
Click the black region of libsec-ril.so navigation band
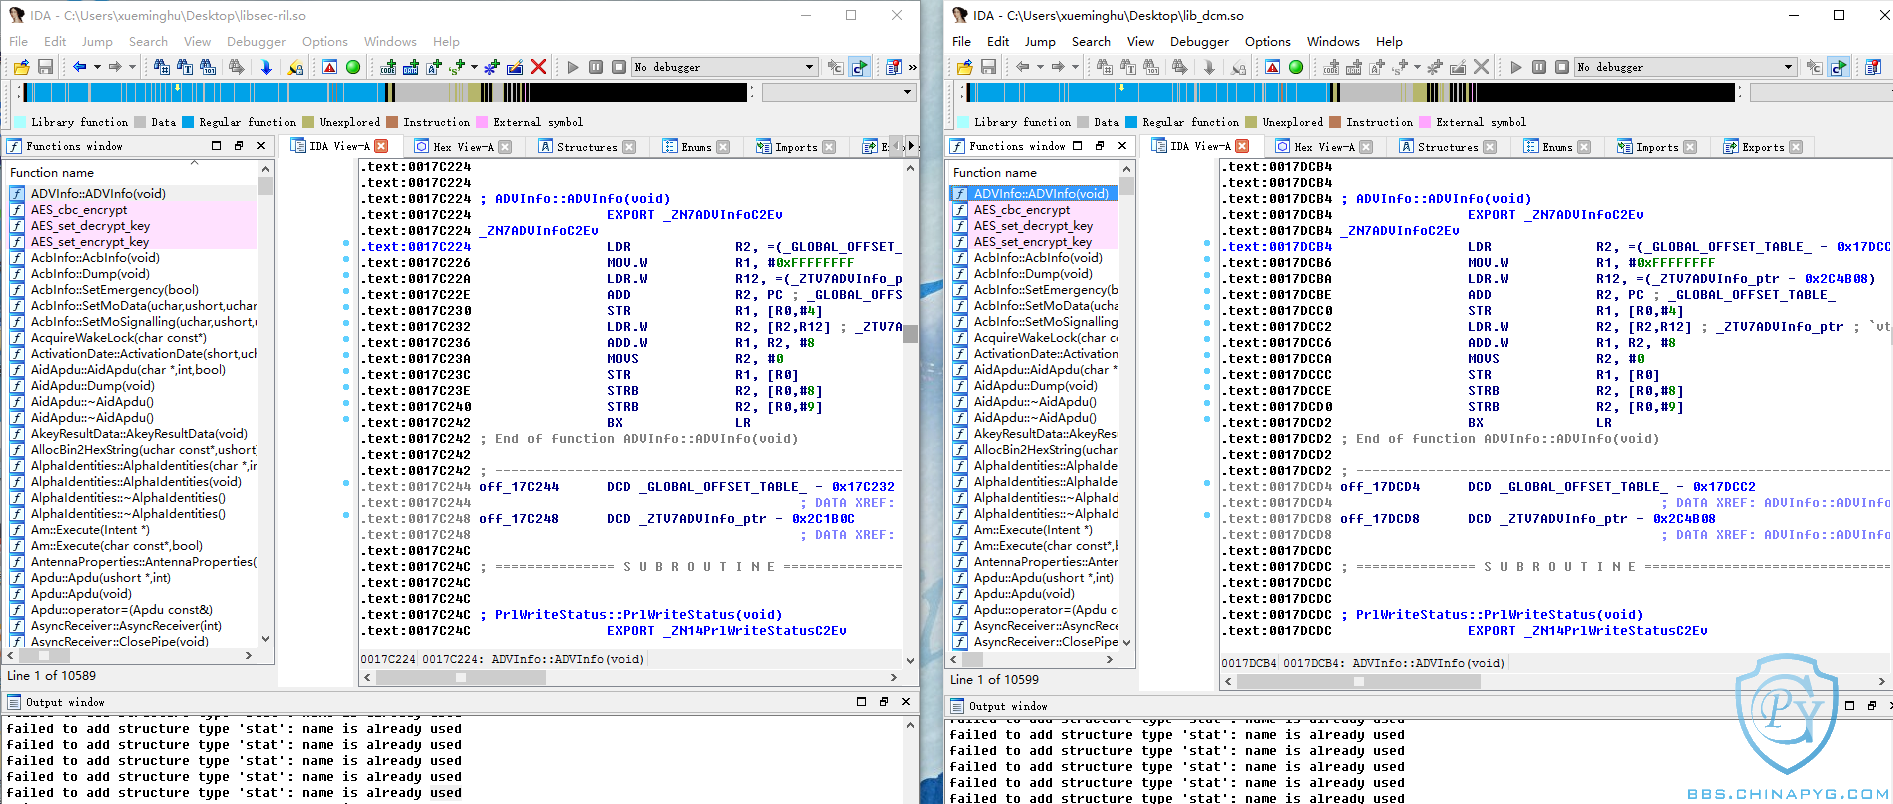tap(640, 92)
